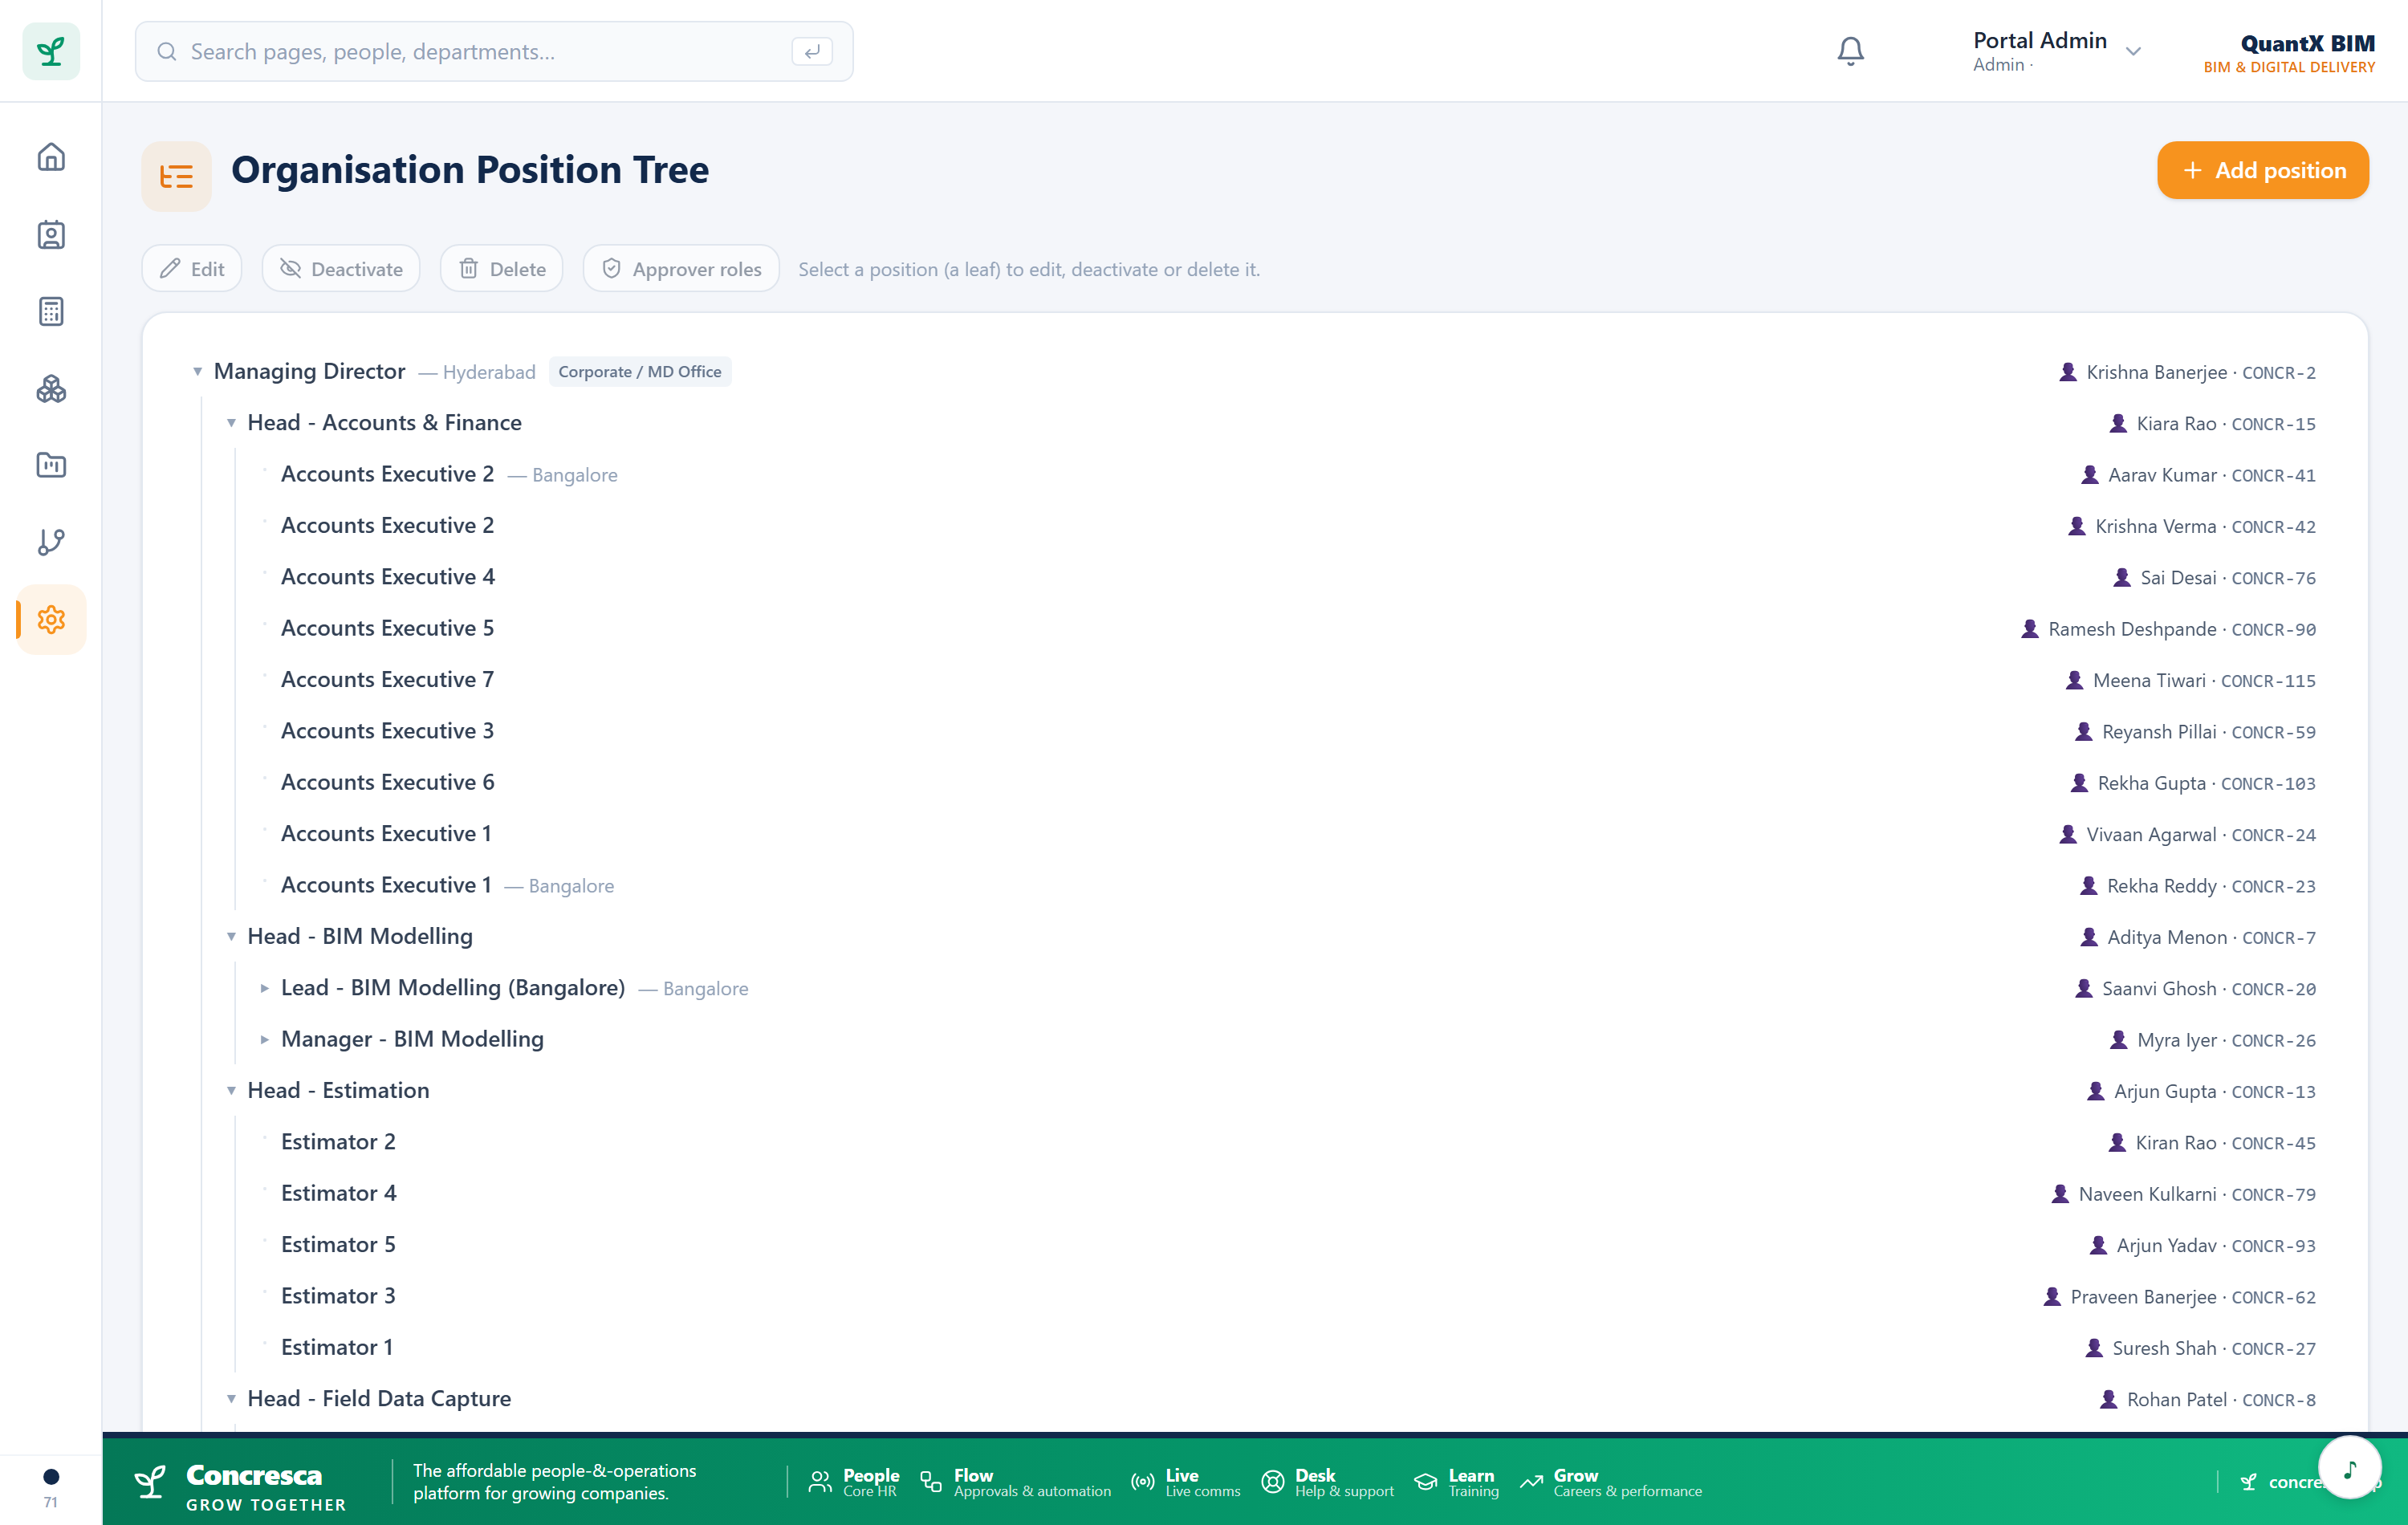
Task: Click the Delete button
Action: 502,268
